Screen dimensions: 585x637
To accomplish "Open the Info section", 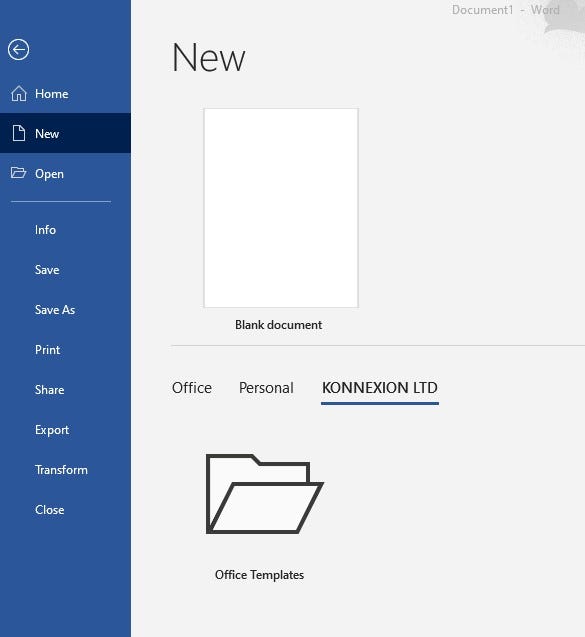I will [65, 230].
